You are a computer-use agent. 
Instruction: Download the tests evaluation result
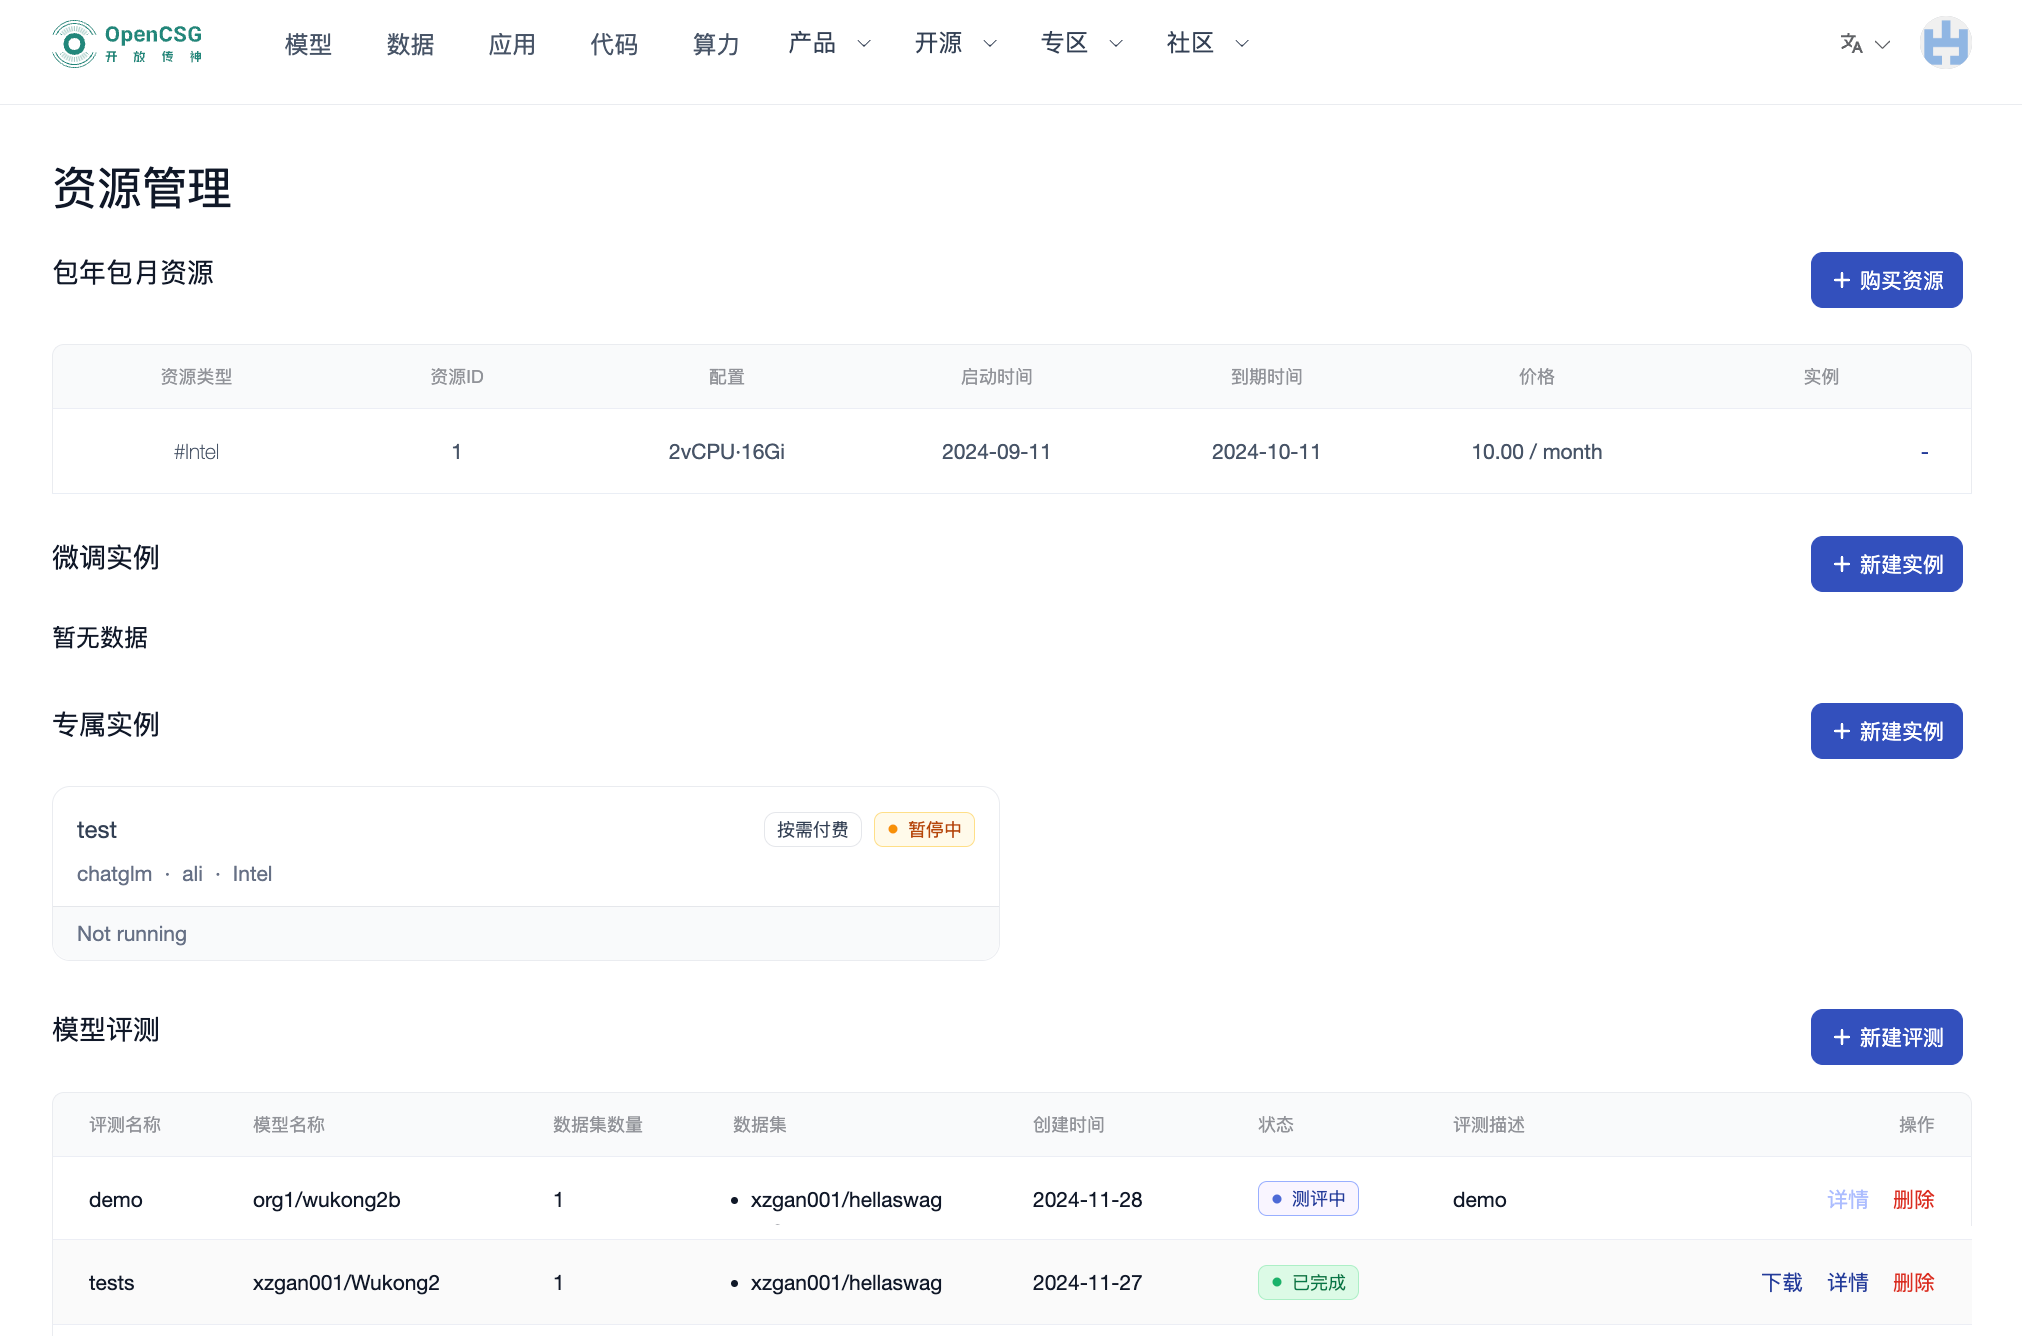click(x=1781, y=1283)
